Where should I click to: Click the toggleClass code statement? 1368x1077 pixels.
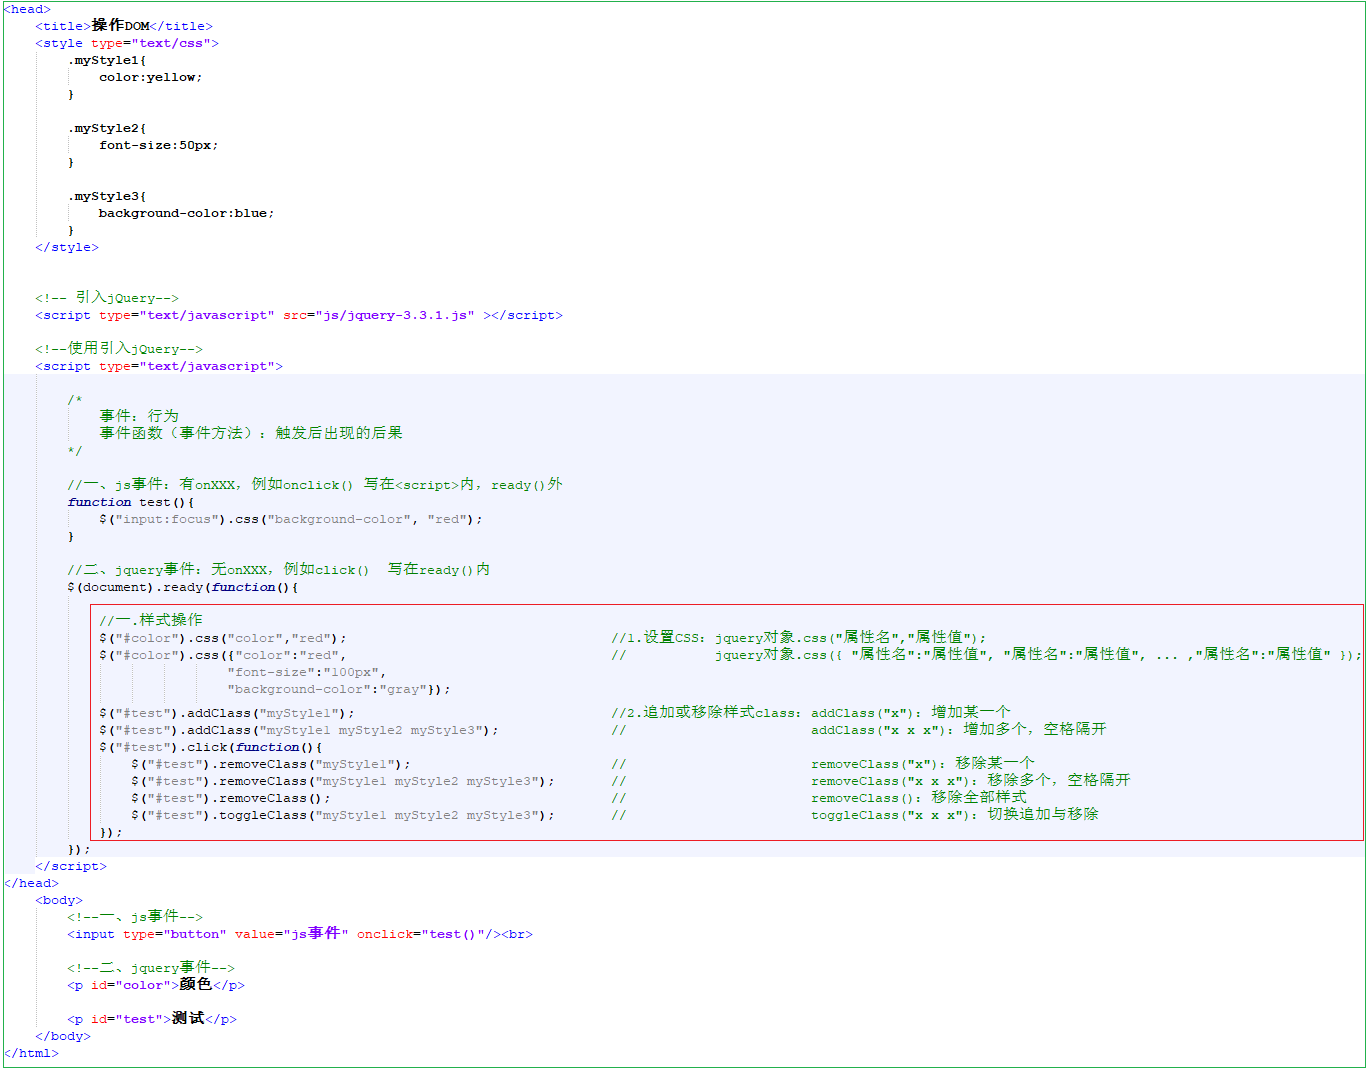(x=342, y=815)
